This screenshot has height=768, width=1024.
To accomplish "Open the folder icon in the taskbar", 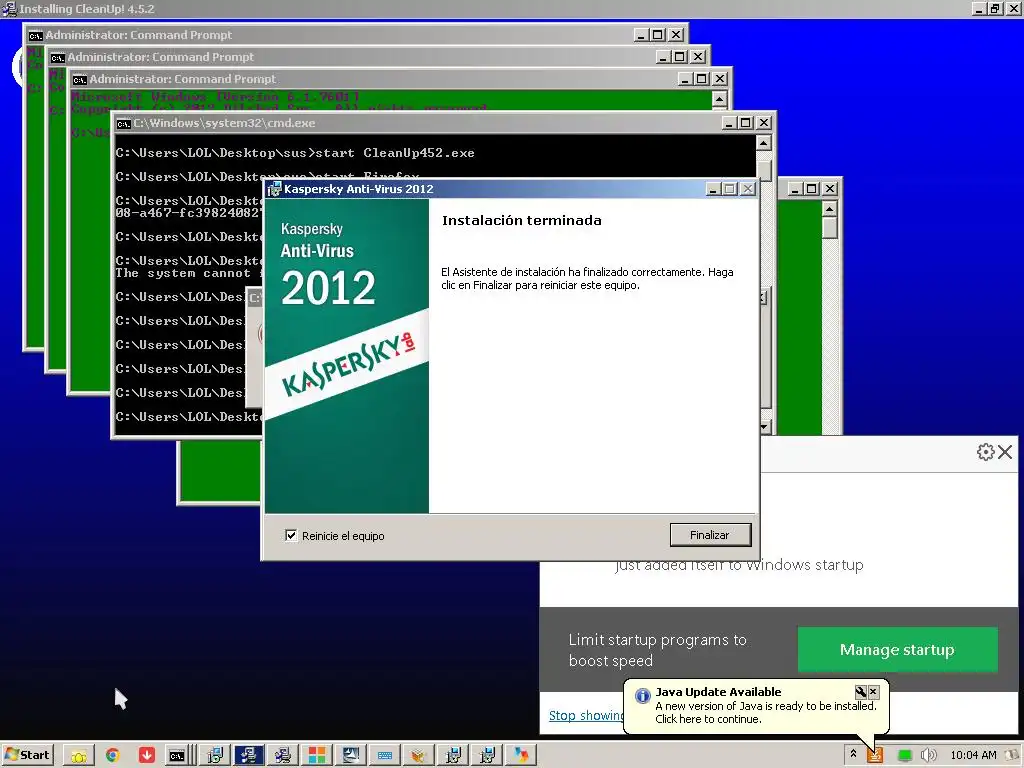I will pos(79,756).
